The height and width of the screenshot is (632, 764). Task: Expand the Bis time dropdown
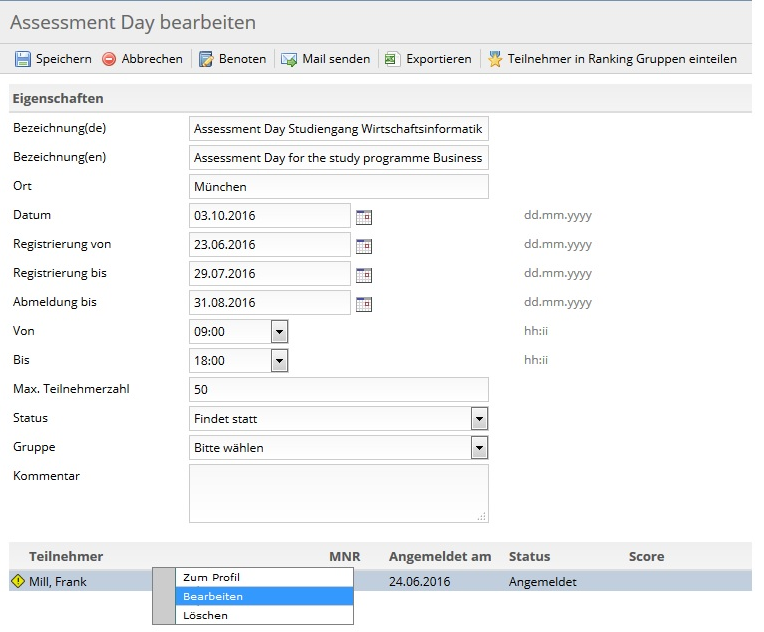tap(279, 361)
